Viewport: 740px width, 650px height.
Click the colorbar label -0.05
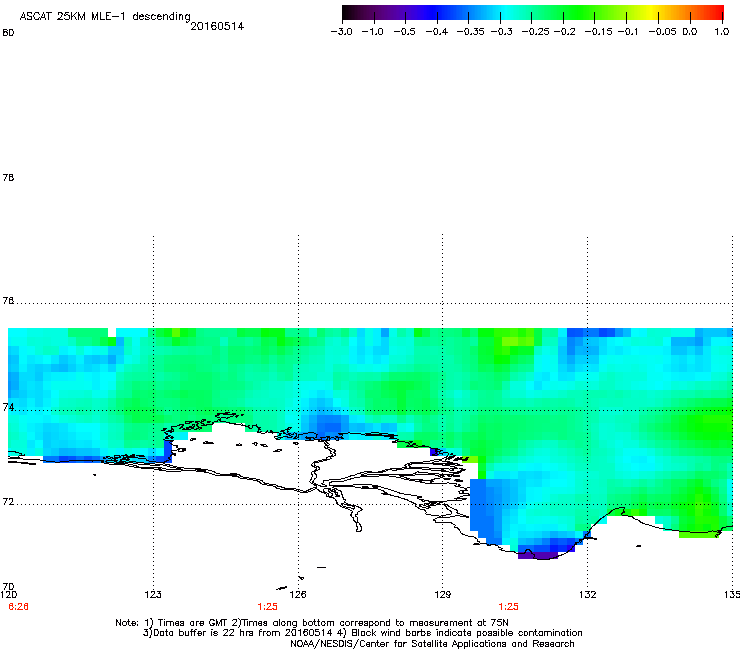click(662, 32)
